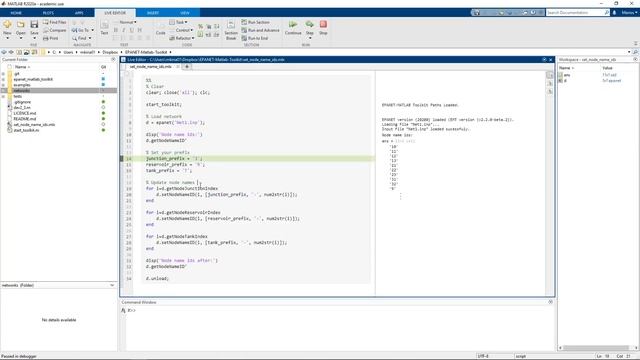This screenshot has width=640, height=360.
Task: Insert a Code block
Action: (160, 28)
